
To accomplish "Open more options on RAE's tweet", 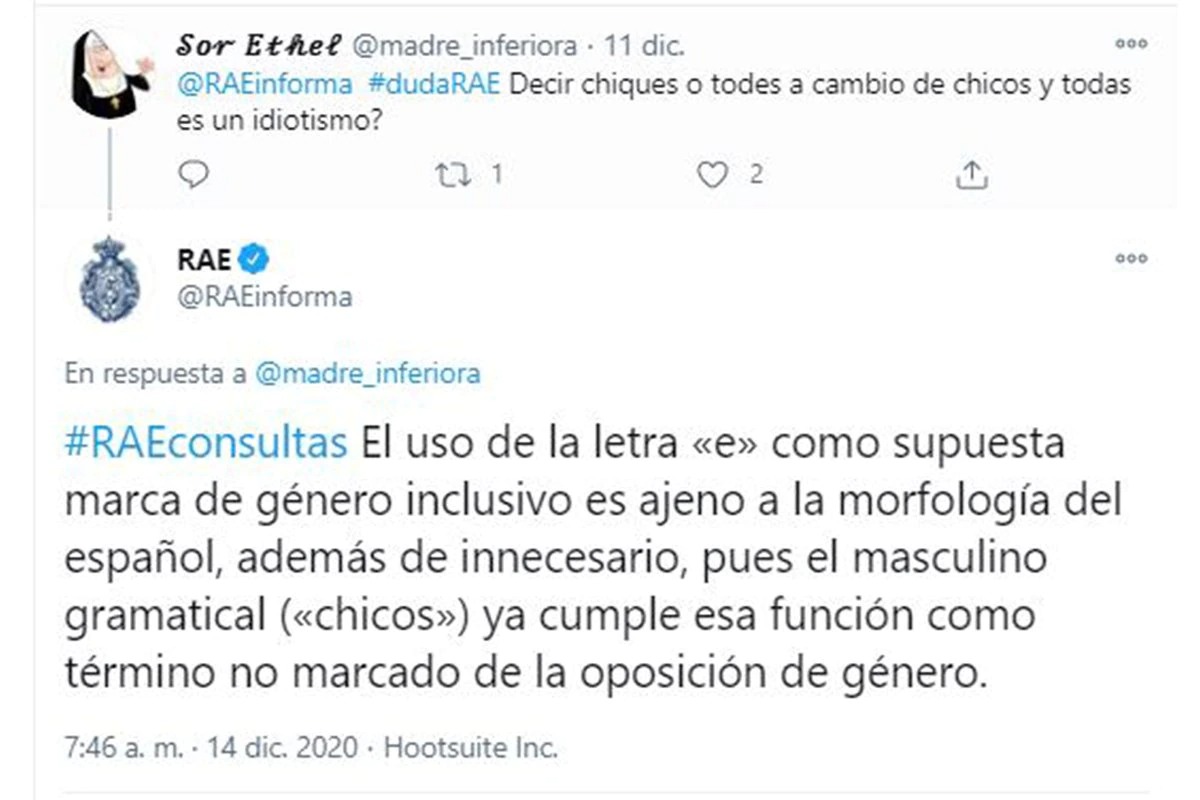I will [x=1131, y=259].
